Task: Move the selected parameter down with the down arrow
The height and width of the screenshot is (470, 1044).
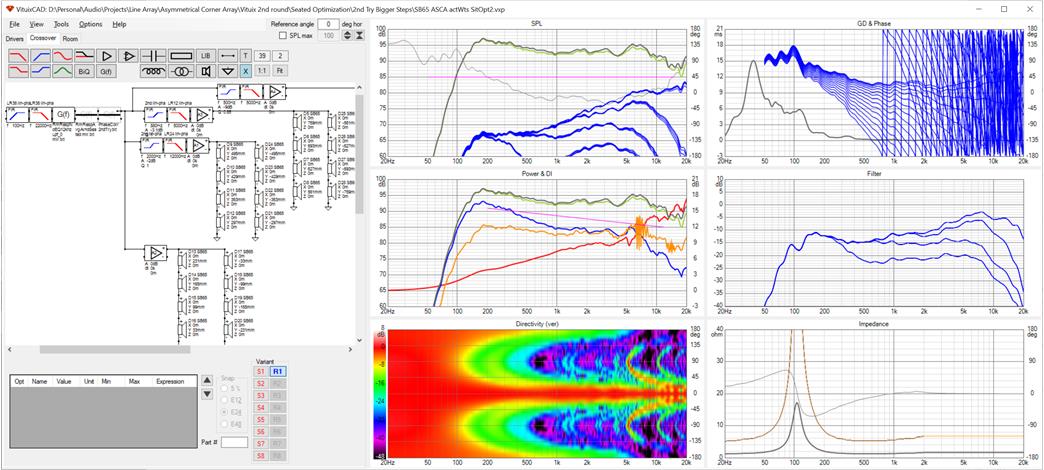Action: (207, 394)
